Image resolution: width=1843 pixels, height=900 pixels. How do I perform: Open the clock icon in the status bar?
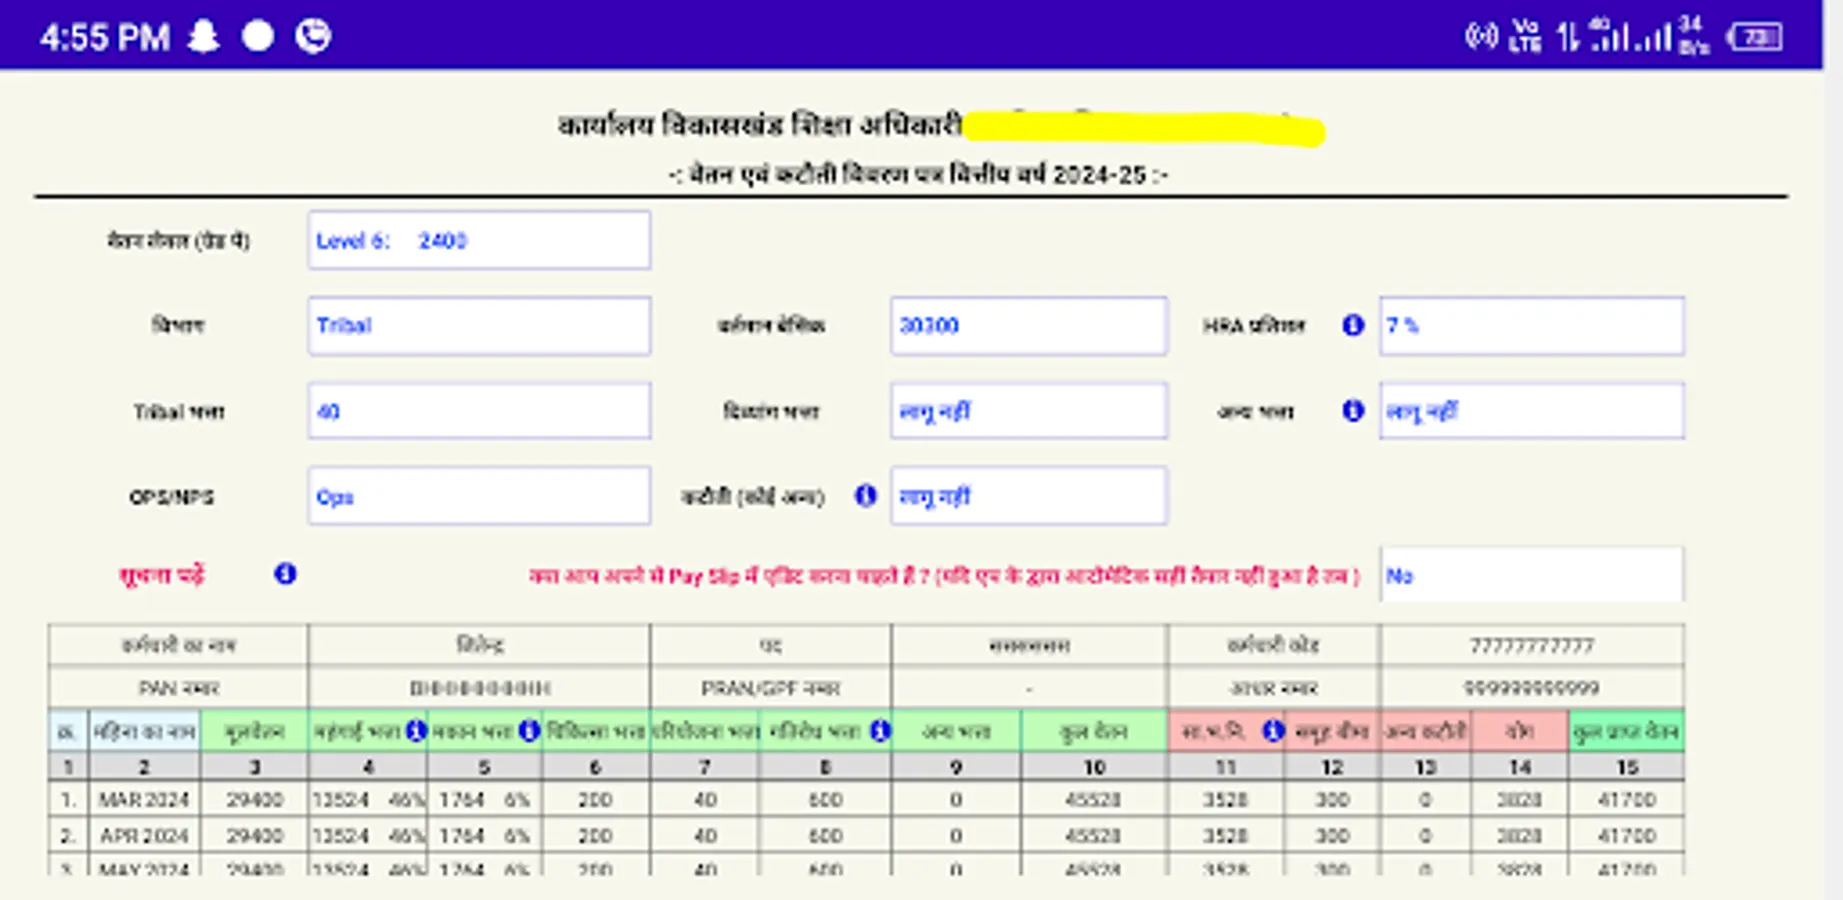(315, 35)
